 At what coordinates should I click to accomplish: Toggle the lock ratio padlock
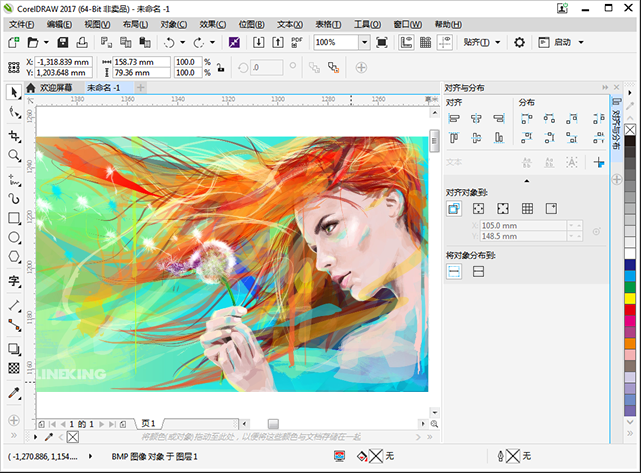click(x=221, y=67)
